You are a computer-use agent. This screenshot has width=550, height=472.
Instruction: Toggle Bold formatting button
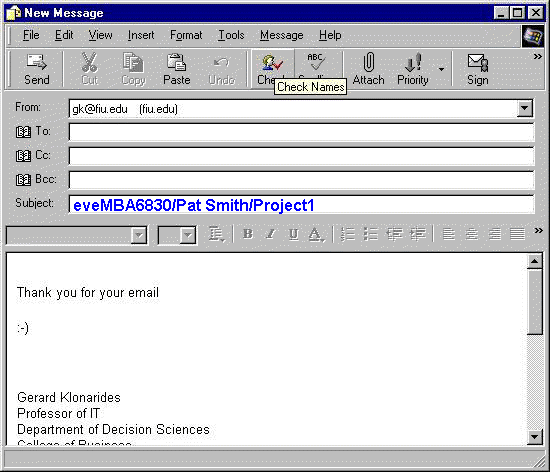point(248,234)
